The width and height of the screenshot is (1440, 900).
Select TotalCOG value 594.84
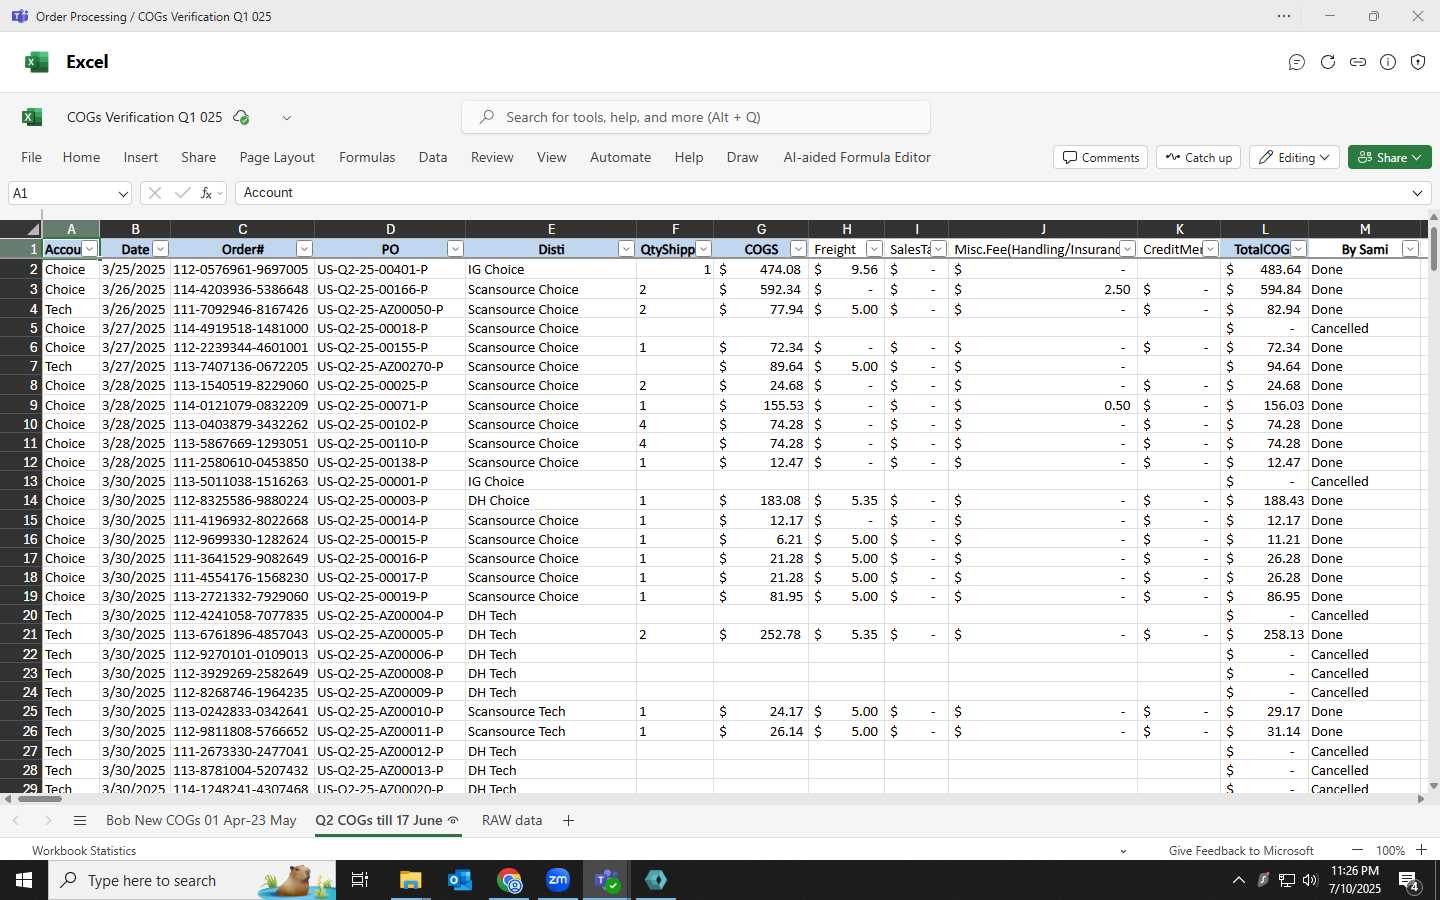(1264, 290)
